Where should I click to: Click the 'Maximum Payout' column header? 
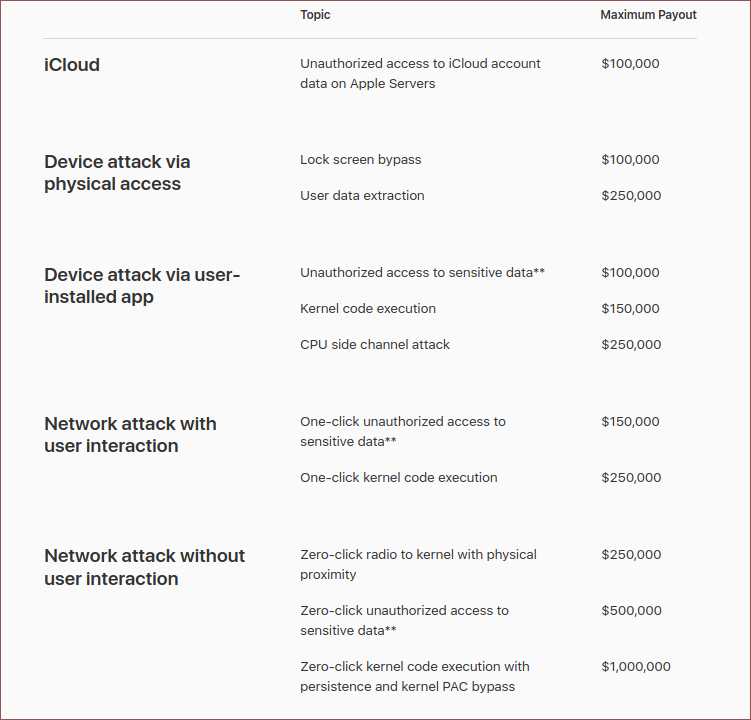click(648, 15)
